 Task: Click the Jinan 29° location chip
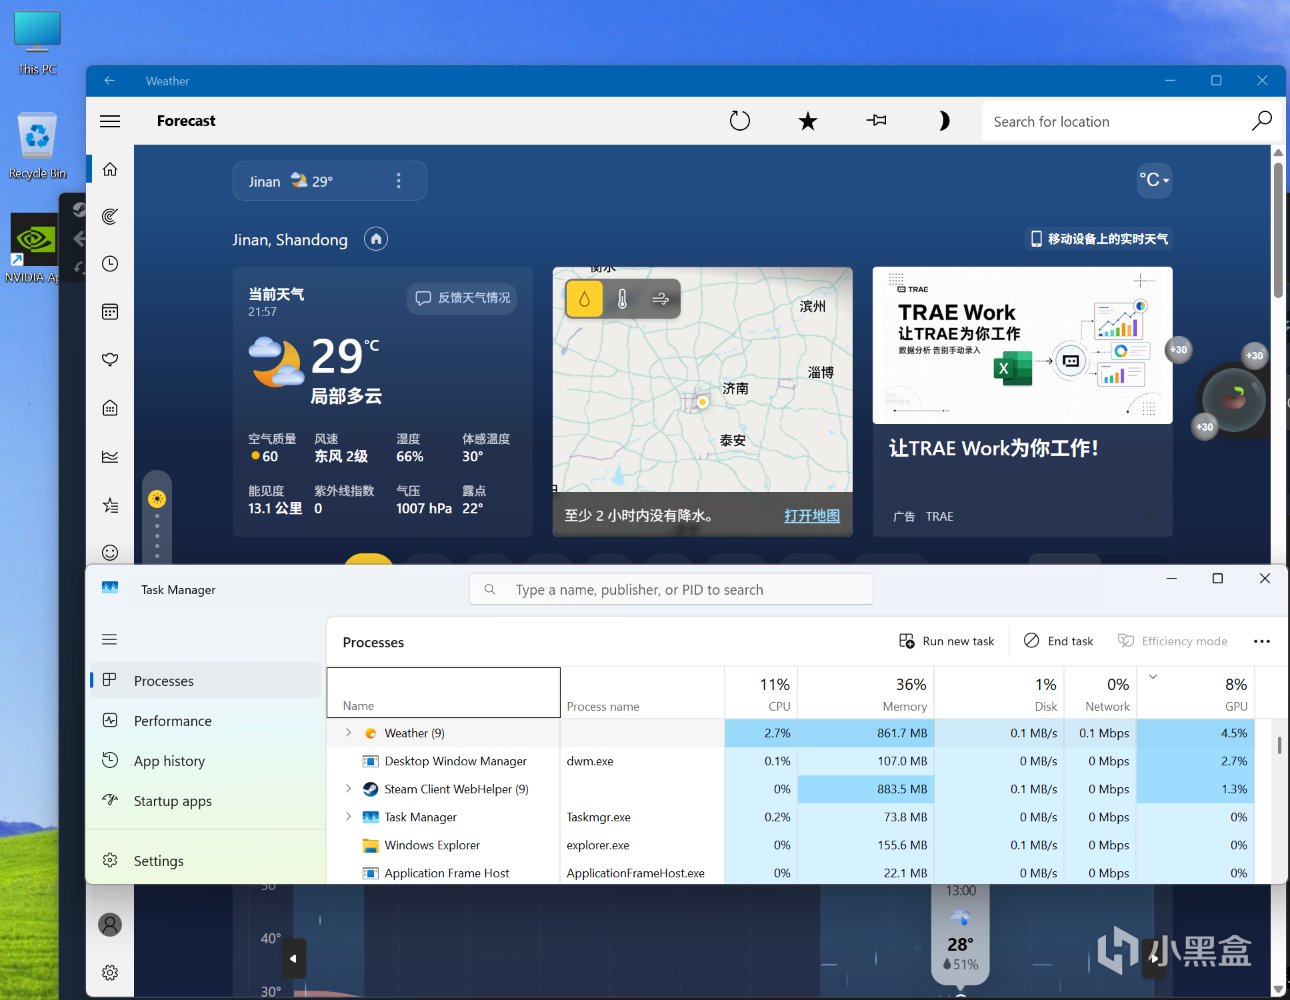click(330, 181)
